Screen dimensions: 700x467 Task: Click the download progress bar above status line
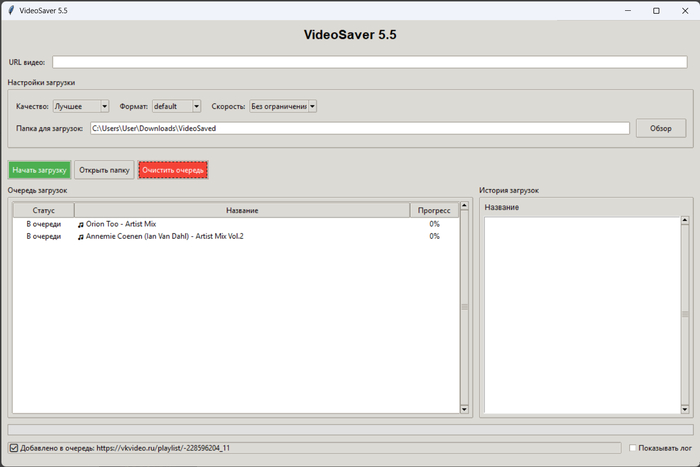pos(350,430)
